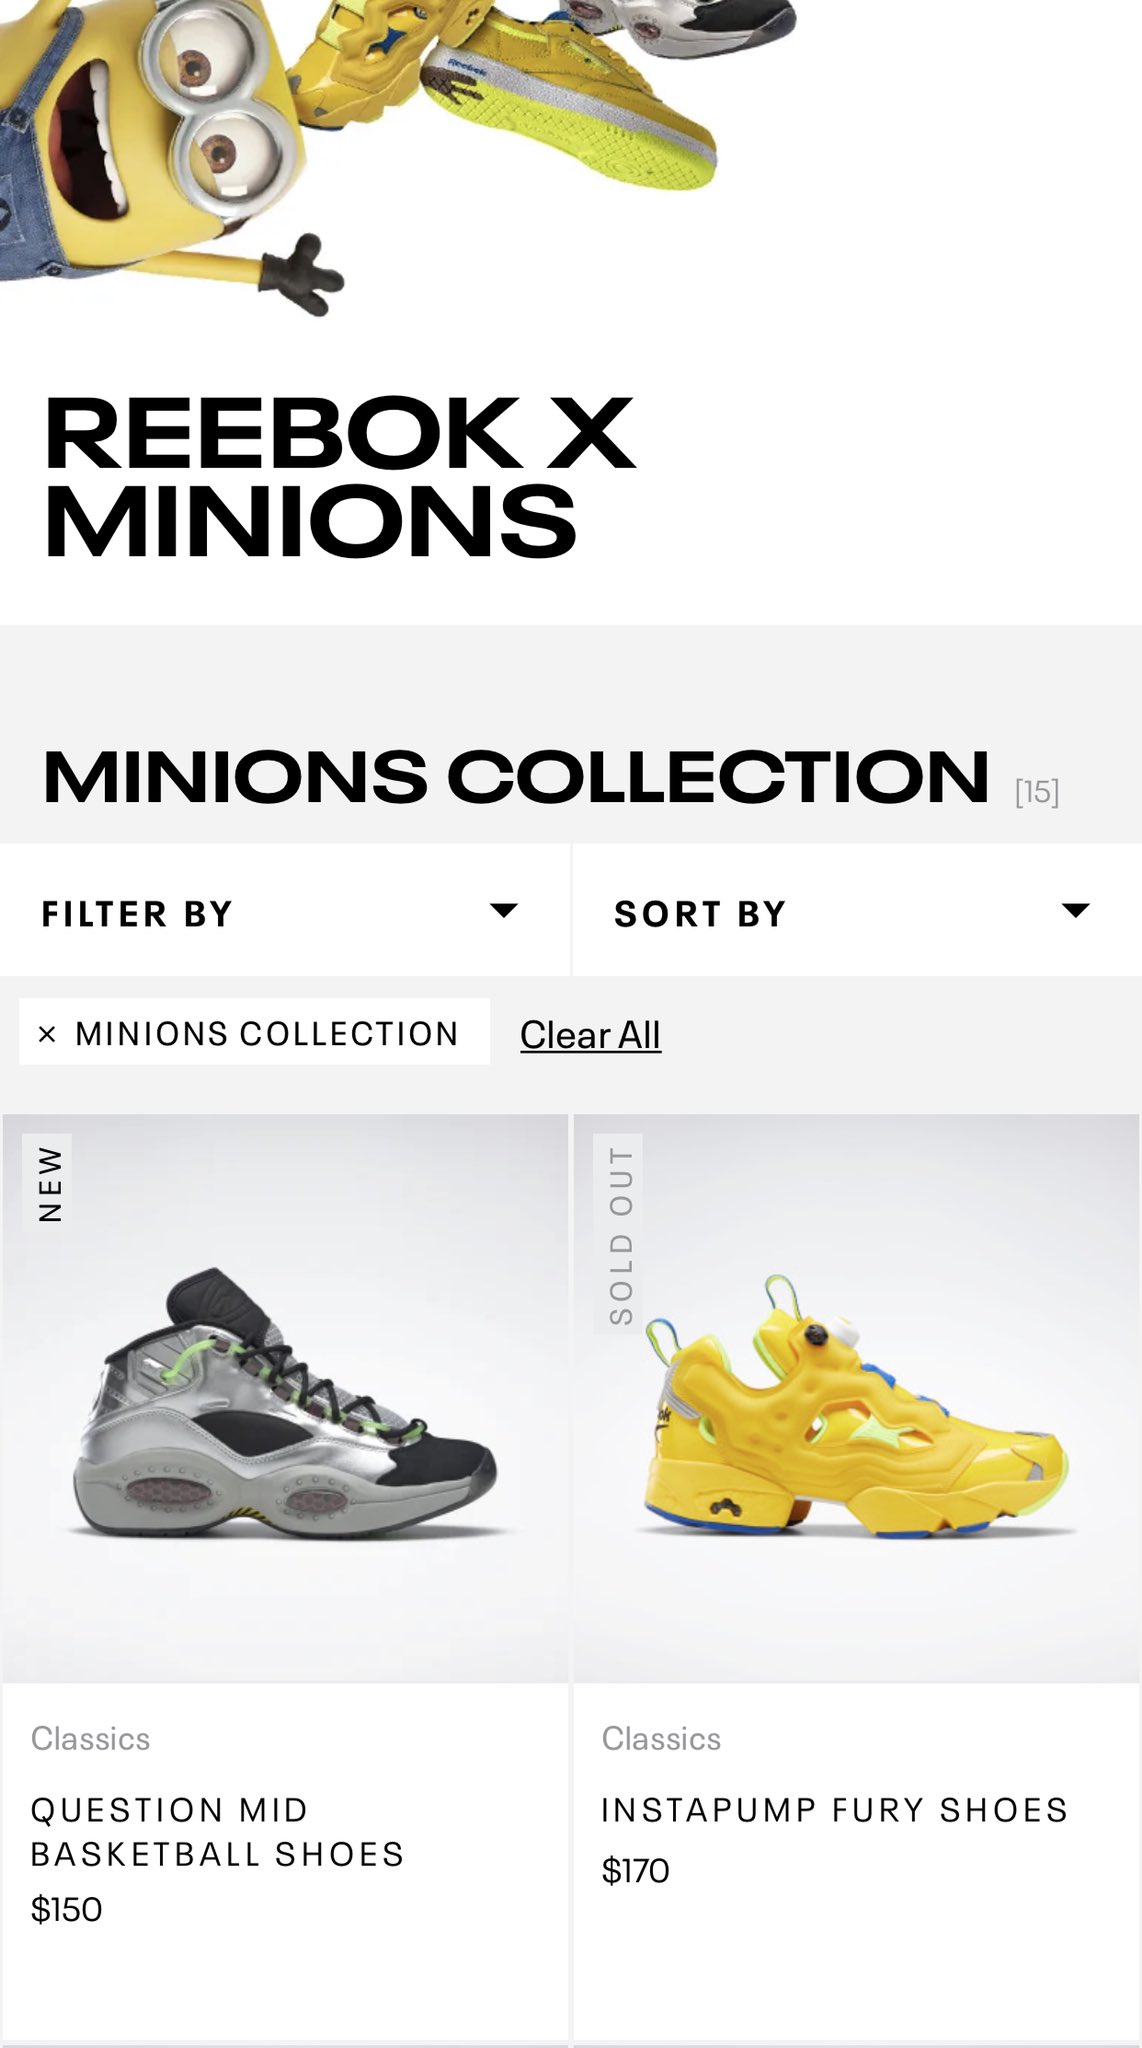The image size is (1142, 2048).
Task: Click the SOLD OUT badge on Instapump
Action: (618, 1234)
